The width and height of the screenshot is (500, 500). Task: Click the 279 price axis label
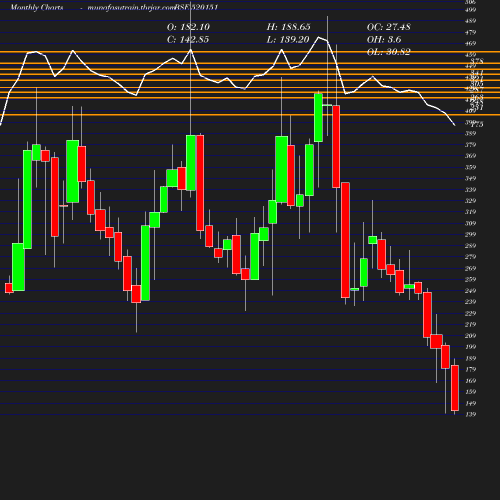click(x=470, y=257)
